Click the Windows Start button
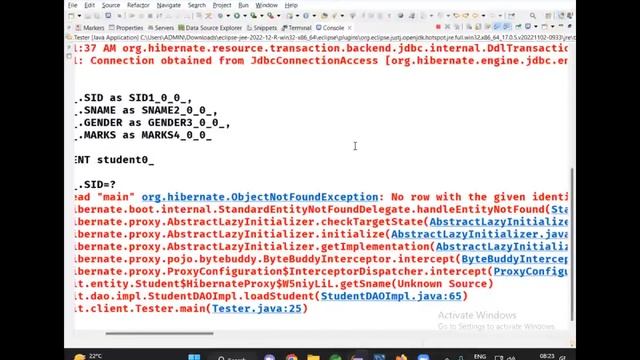This screenshot has width=640, height=360. [194, 357]
